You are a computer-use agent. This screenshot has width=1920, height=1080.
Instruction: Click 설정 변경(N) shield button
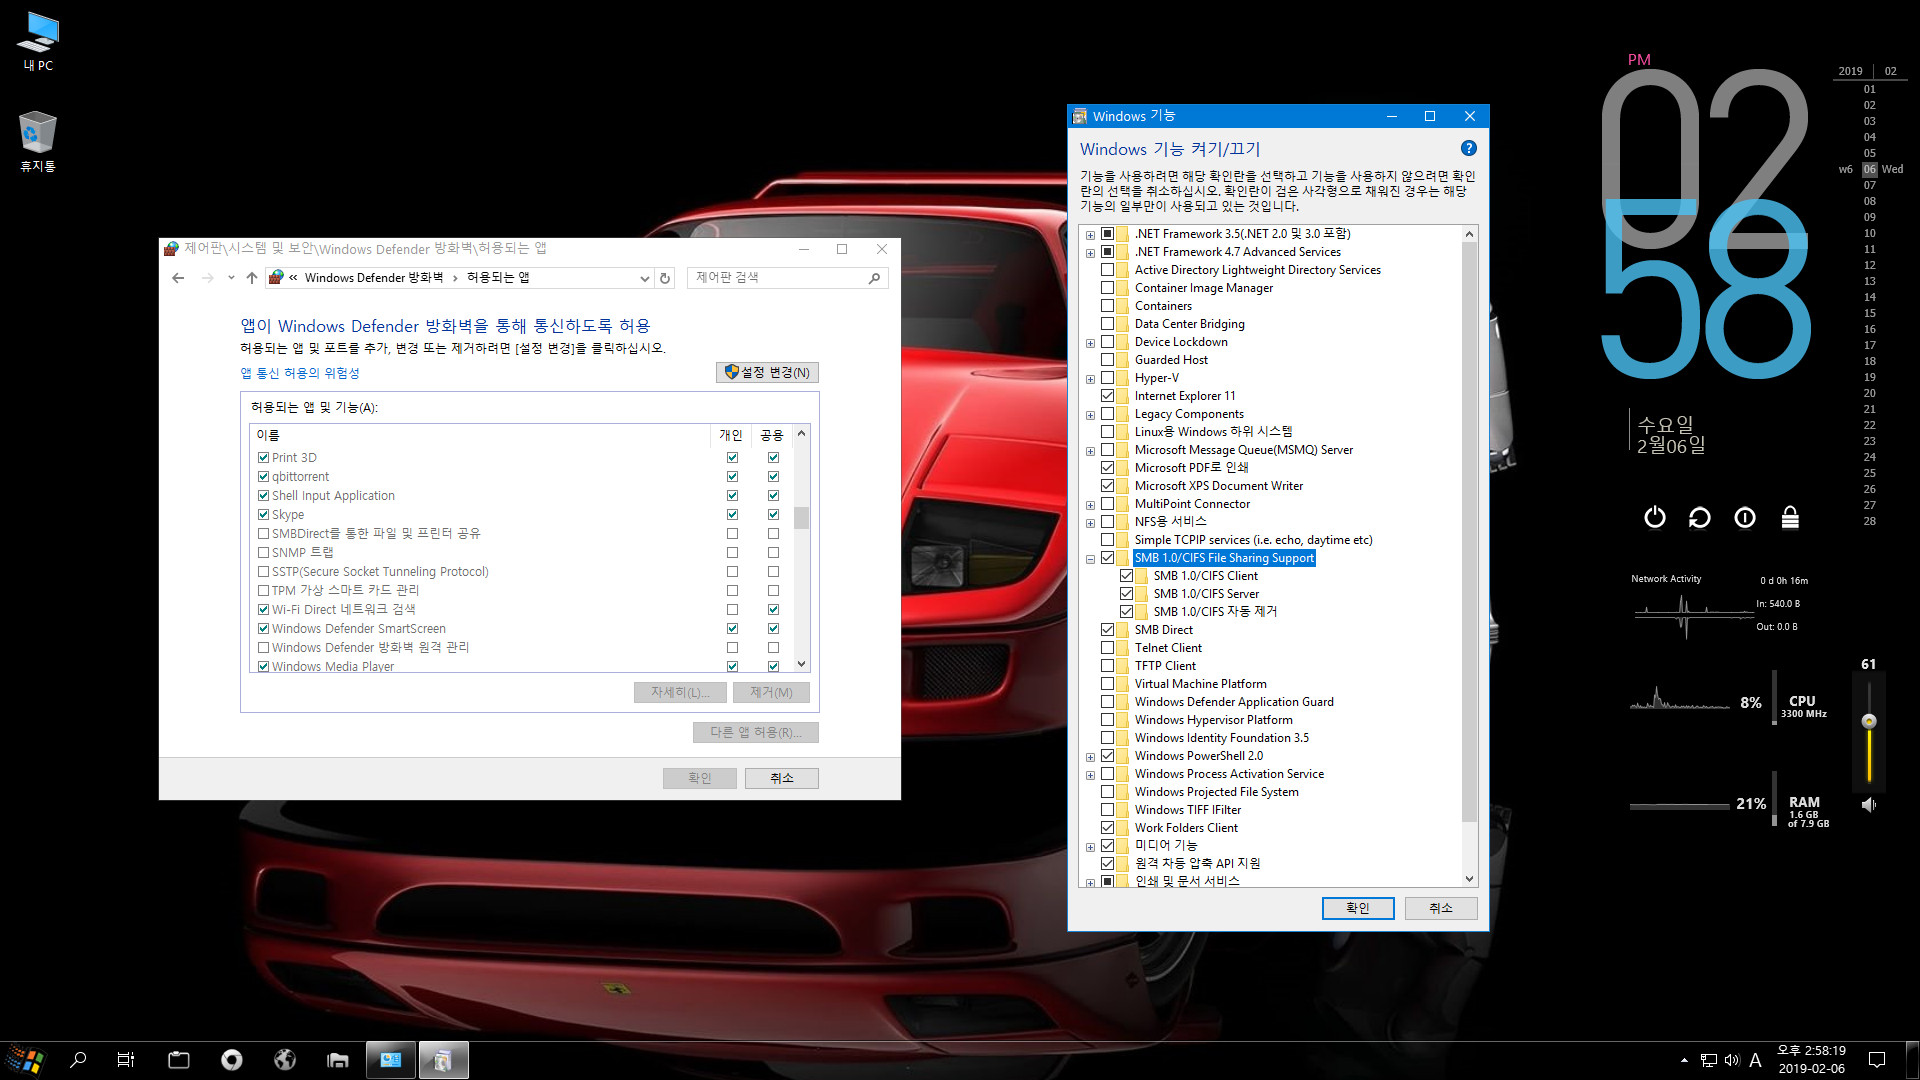click(x=767, y=372)
